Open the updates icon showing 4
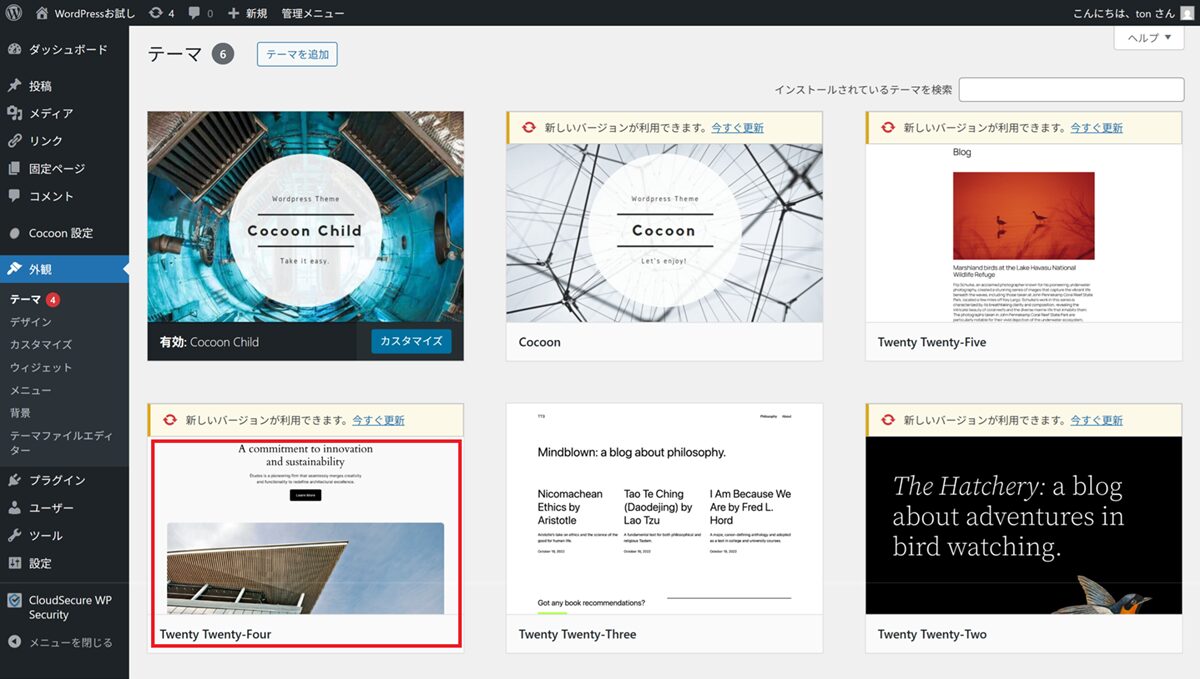The width and height of the screenshot is (1200, 679). click(x=156, y=13)
